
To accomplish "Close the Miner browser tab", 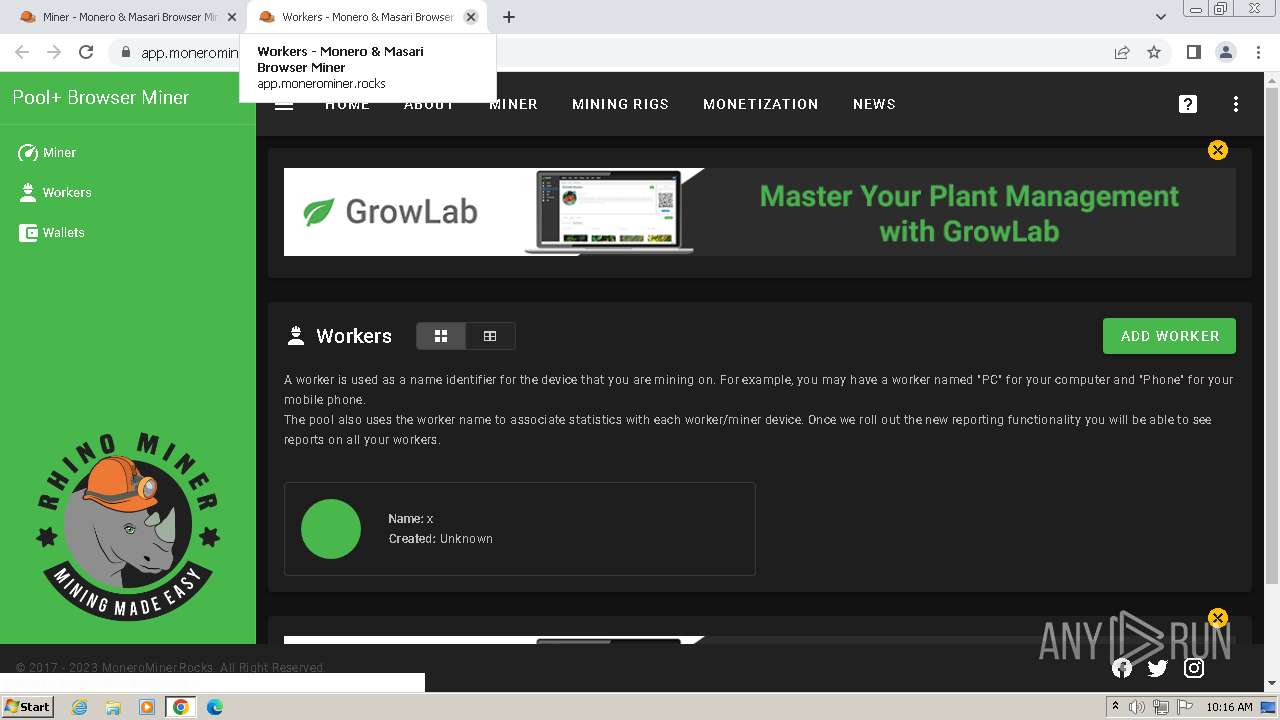I will (x=231, y=17).
